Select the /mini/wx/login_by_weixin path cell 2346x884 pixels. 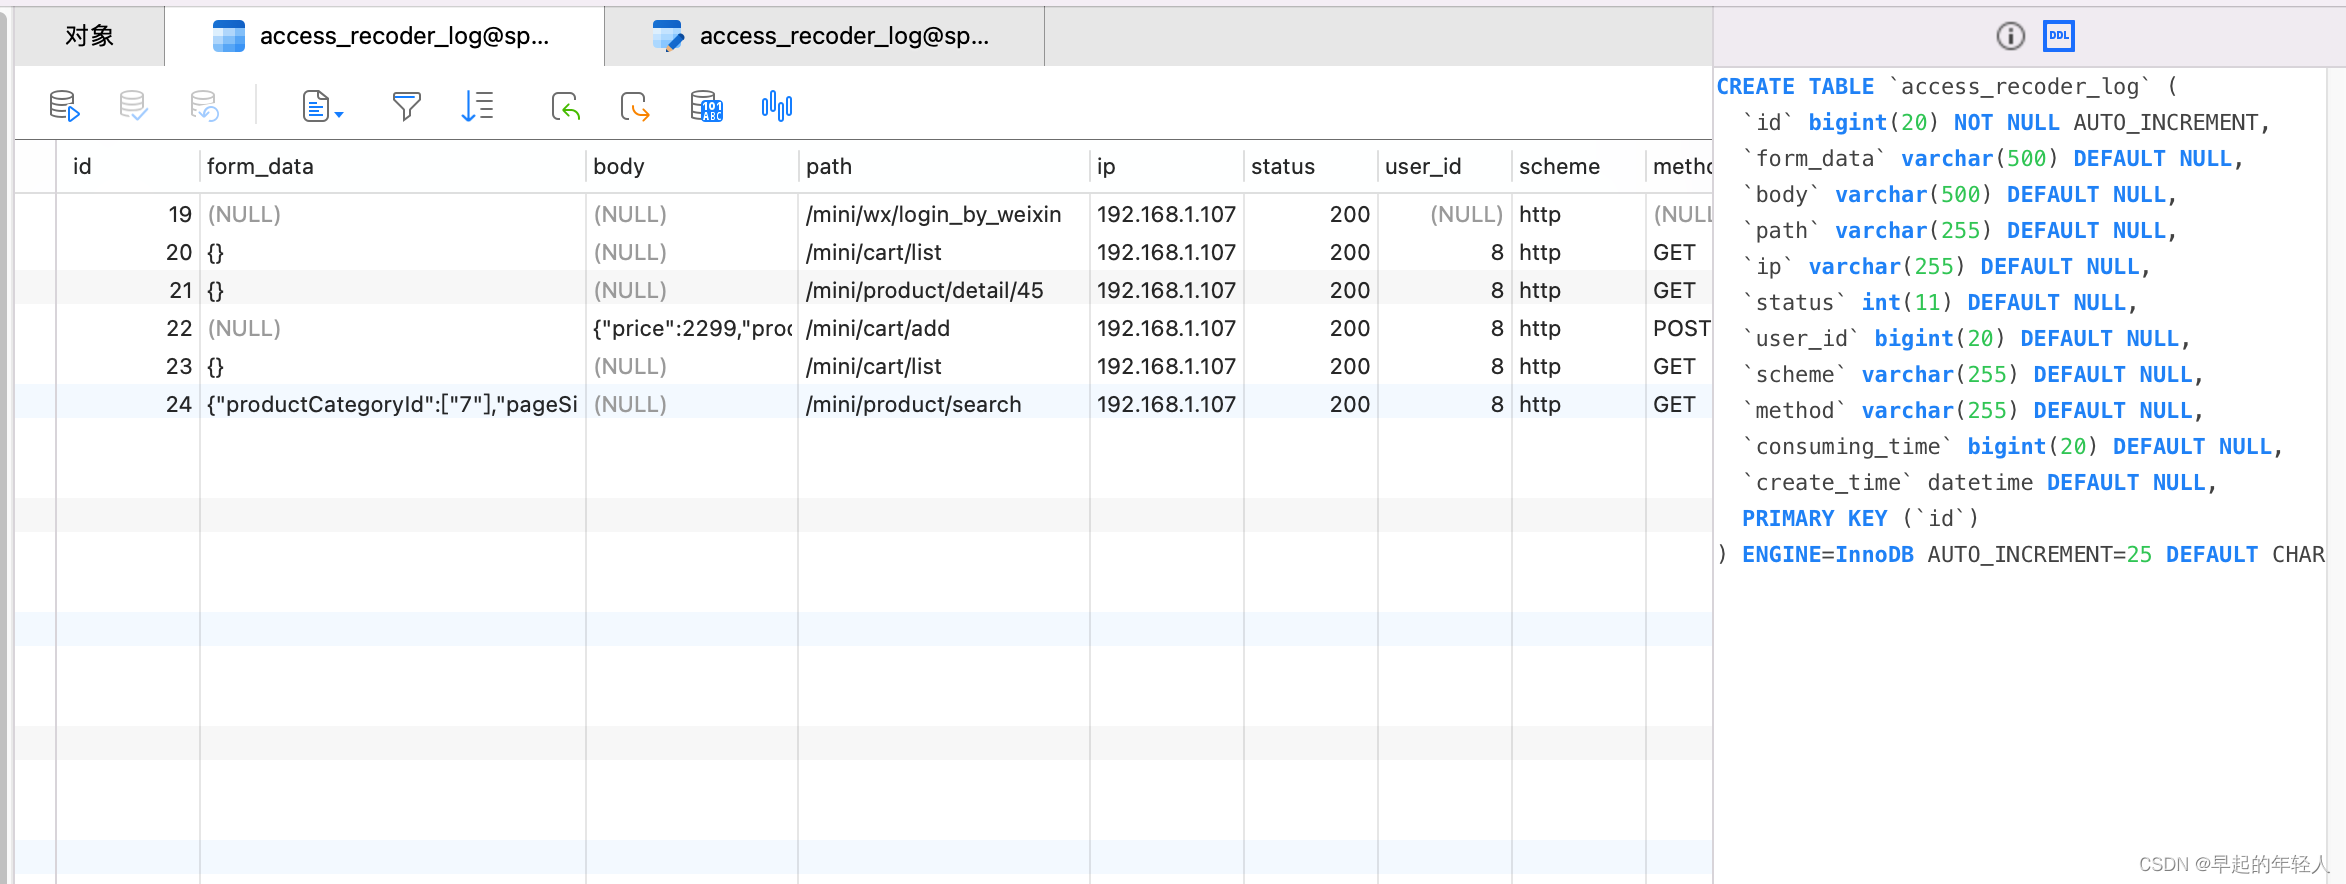coord(944,214)
